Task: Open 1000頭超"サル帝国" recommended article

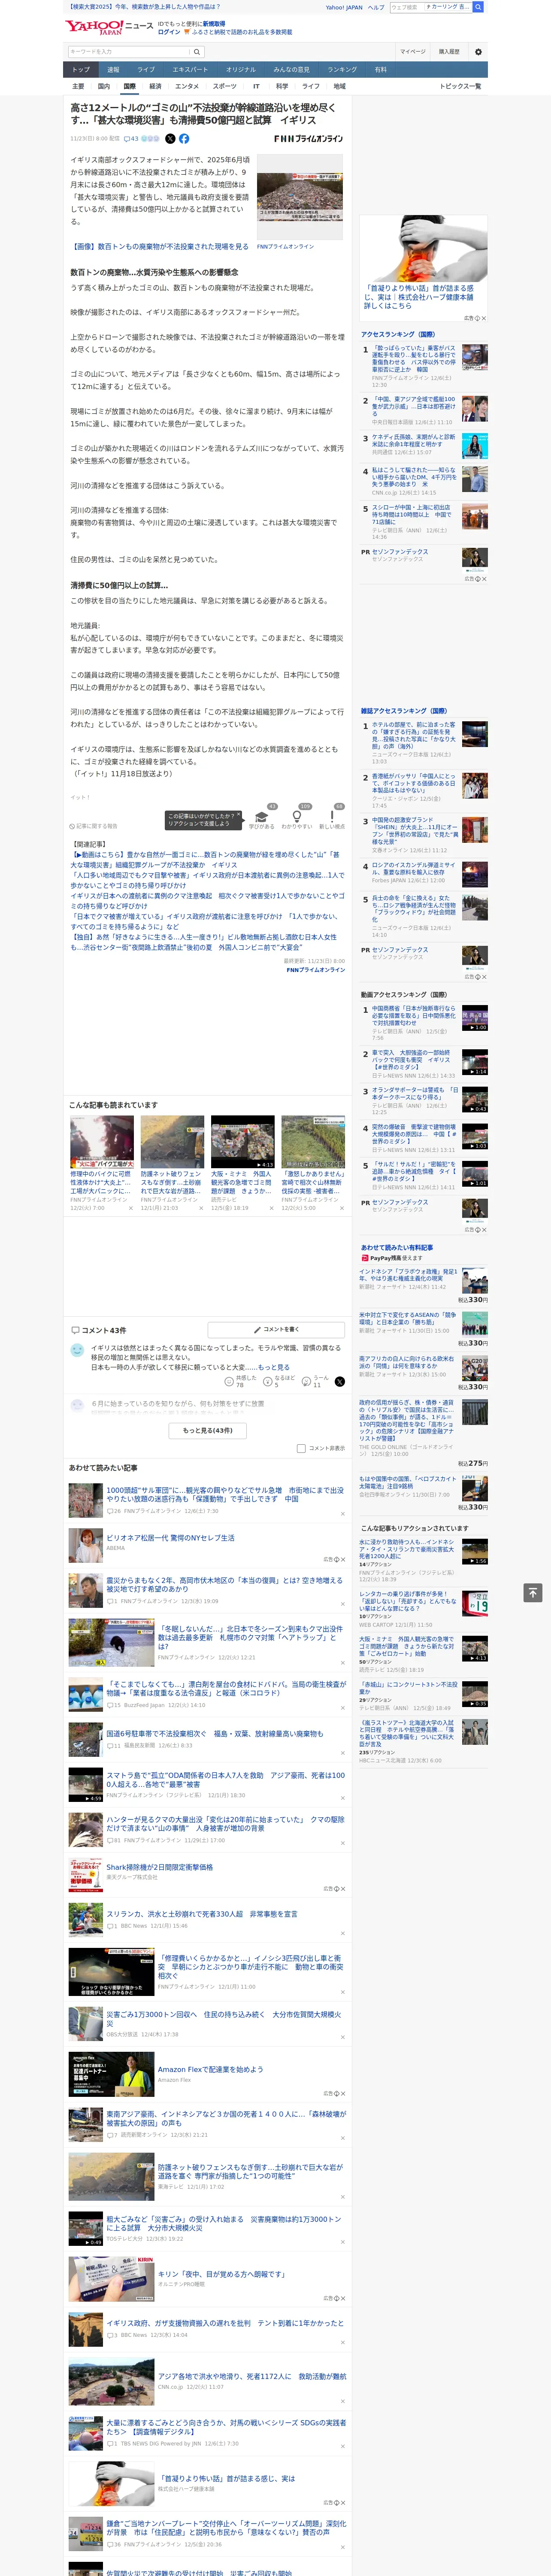Action: 225,1494
